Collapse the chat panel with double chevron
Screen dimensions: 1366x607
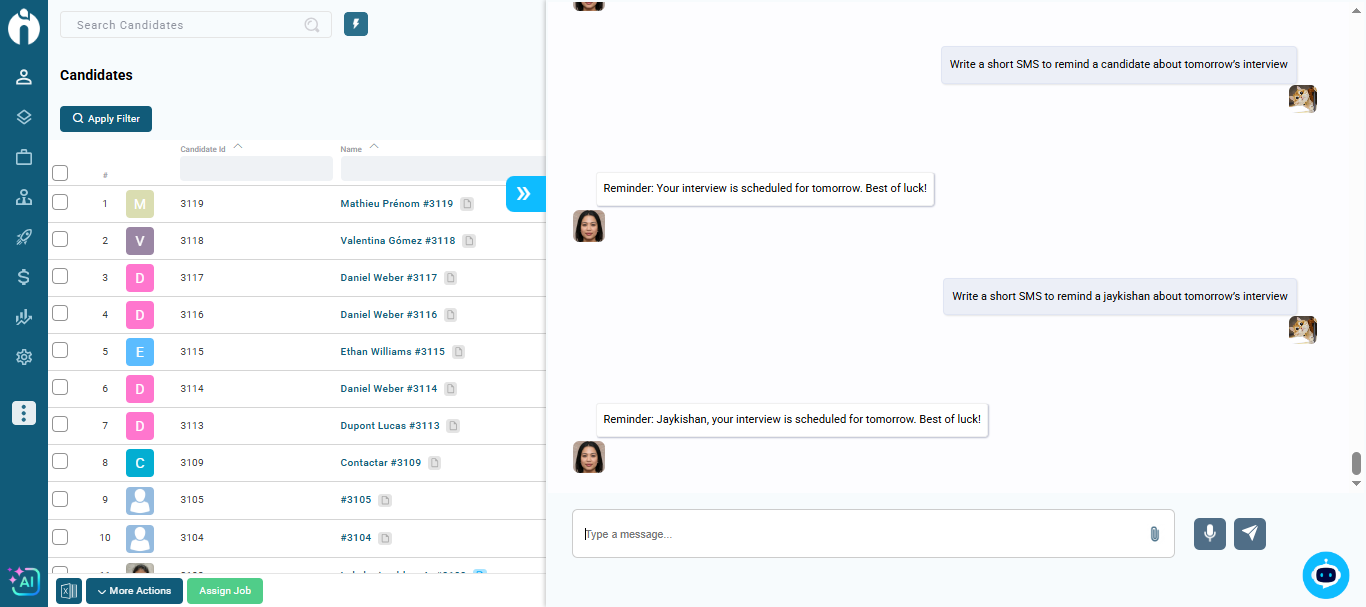(x=524, y=193)
